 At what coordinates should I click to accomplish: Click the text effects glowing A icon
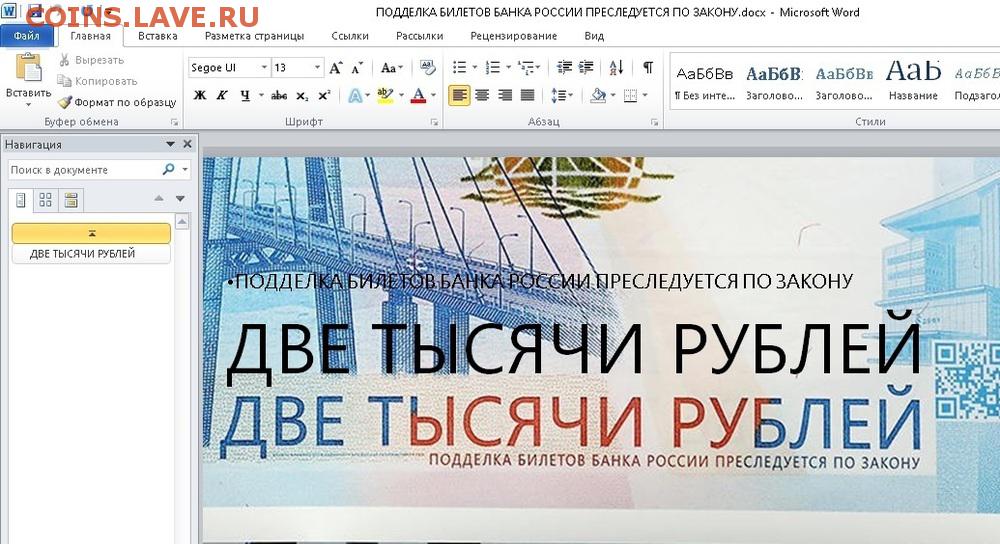click(x=355, y=96)
